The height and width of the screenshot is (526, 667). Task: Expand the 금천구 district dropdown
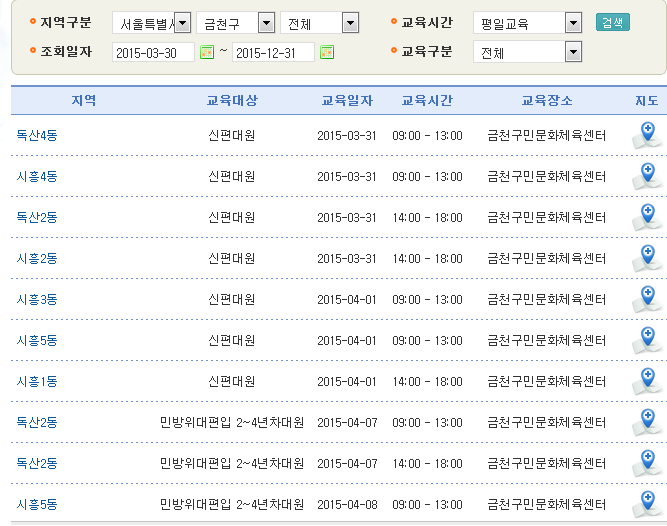(x=266, y=23)
